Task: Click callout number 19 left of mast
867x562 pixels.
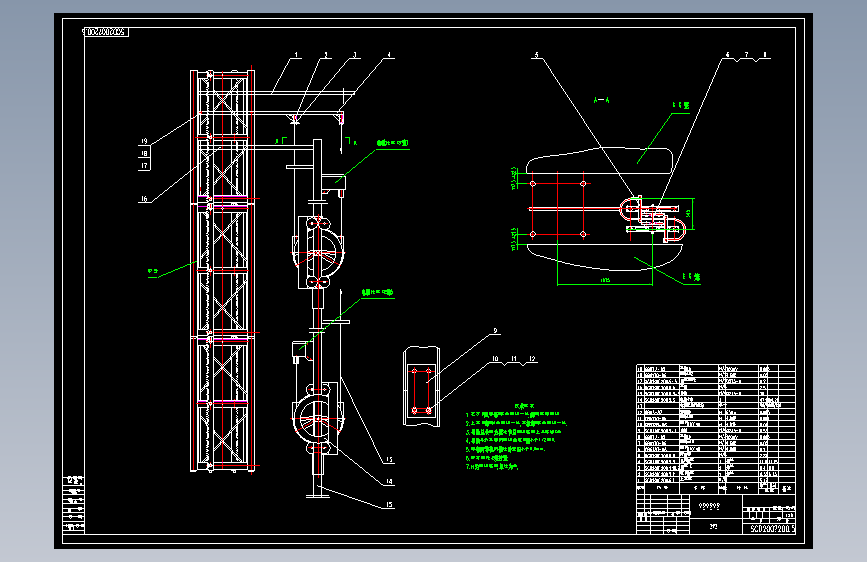Action: point(144,142)
